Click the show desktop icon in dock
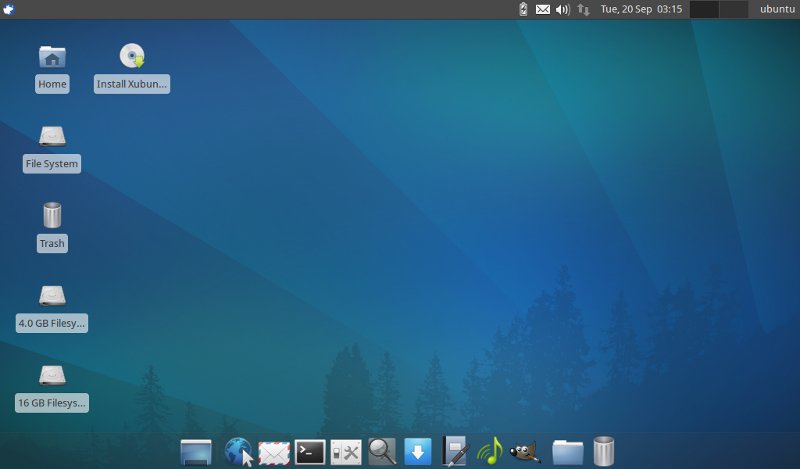Image resolution: width=800 pixels, height=469 pixels. 196,452
